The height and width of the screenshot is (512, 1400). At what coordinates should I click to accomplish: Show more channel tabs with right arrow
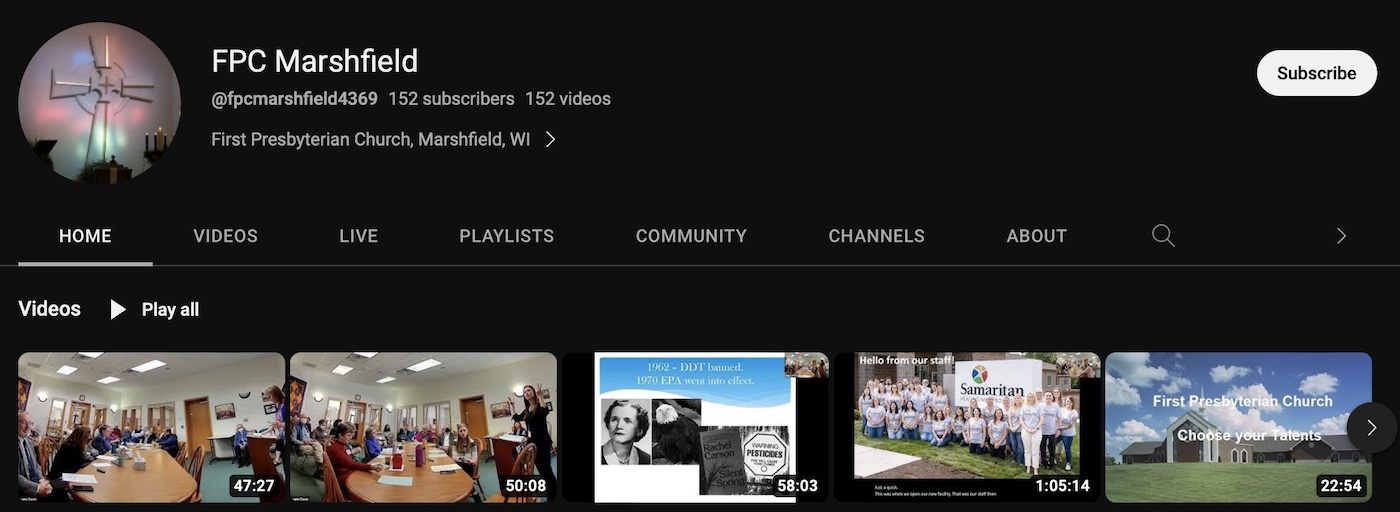pyautogui.click(x=1342, y=236)
